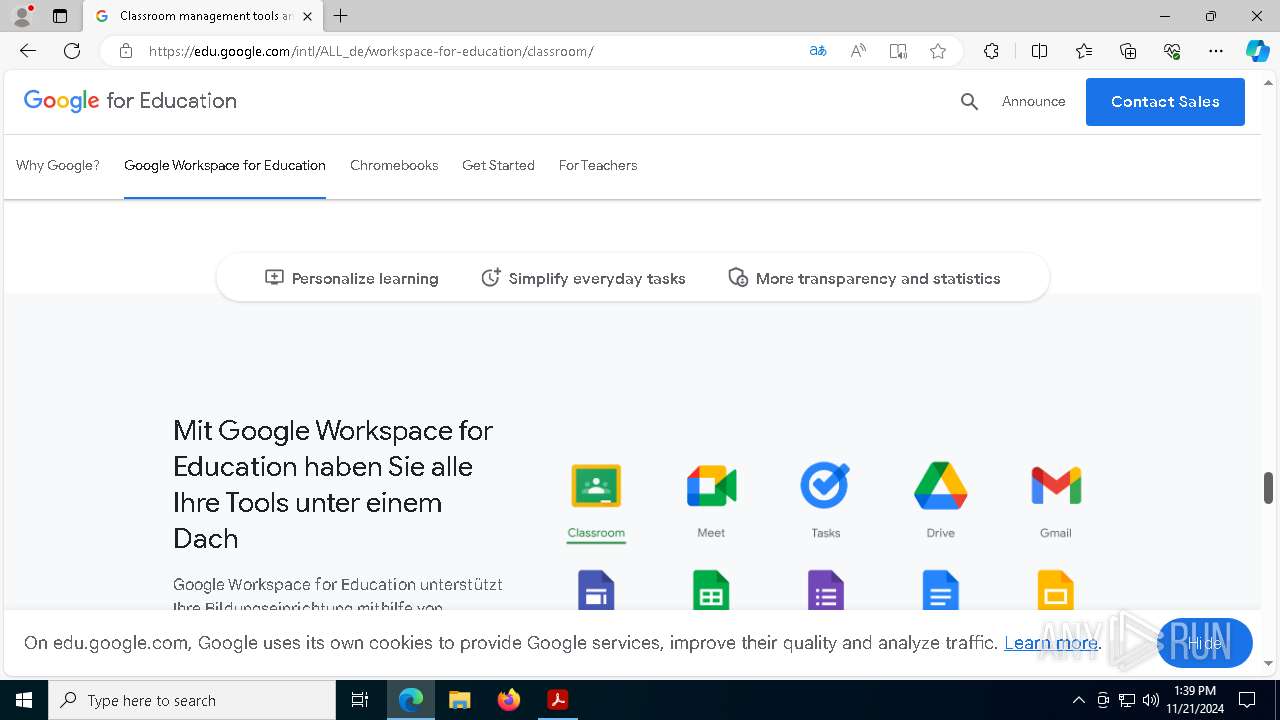Select the yellow Google Slides icon
Image resolution: width=1280 pixels, height=720 pixels.
coord(1056,590)
